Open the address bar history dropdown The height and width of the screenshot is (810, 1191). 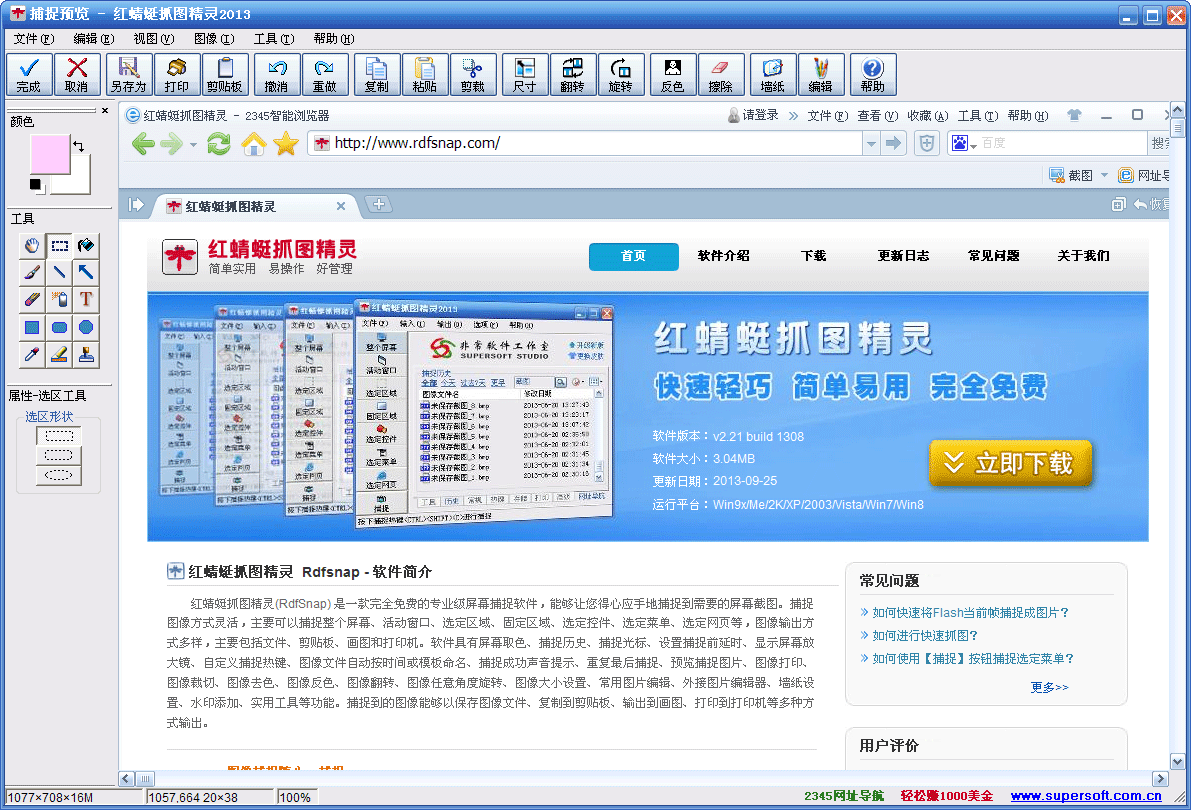pyautogui.click(x=870, y=143)
